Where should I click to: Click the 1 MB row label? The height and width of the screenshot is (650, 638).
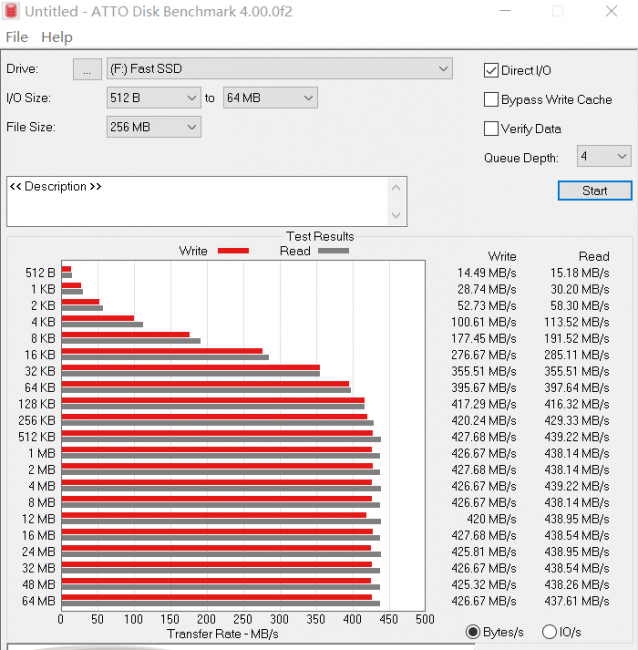[42, 454]
